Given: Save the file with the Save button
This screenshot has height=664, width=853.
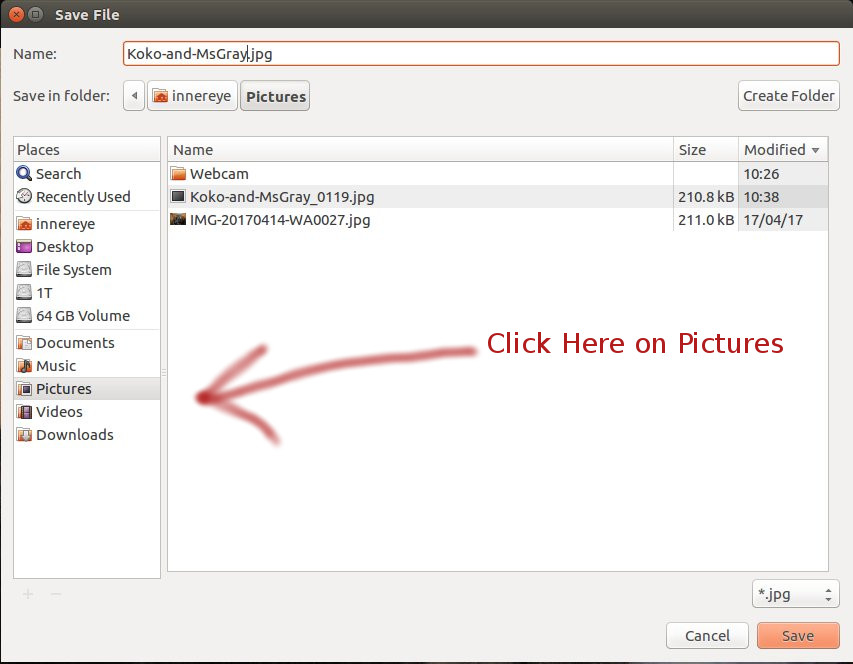Looking at the screenshot, I should (798, 635).
